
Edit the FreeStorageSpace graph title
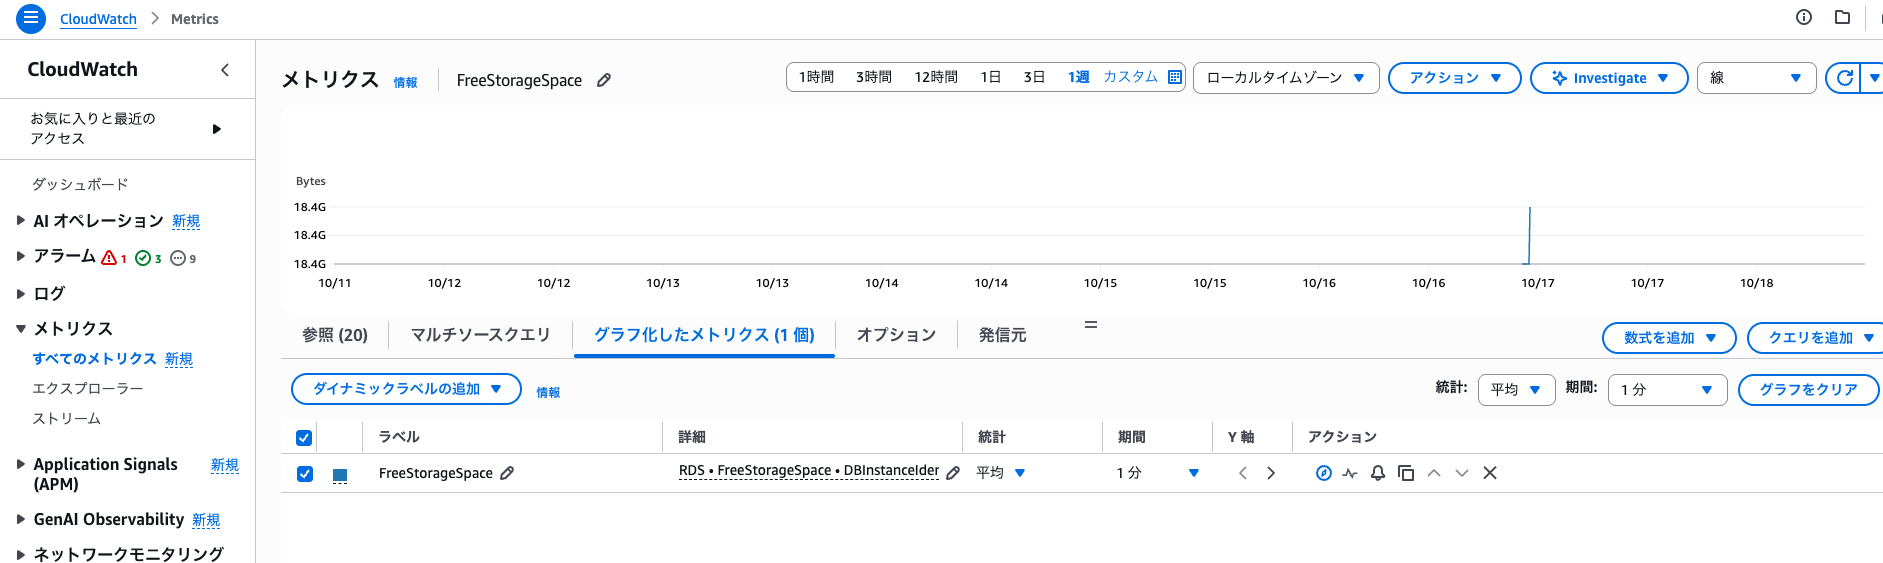point(604,80)
